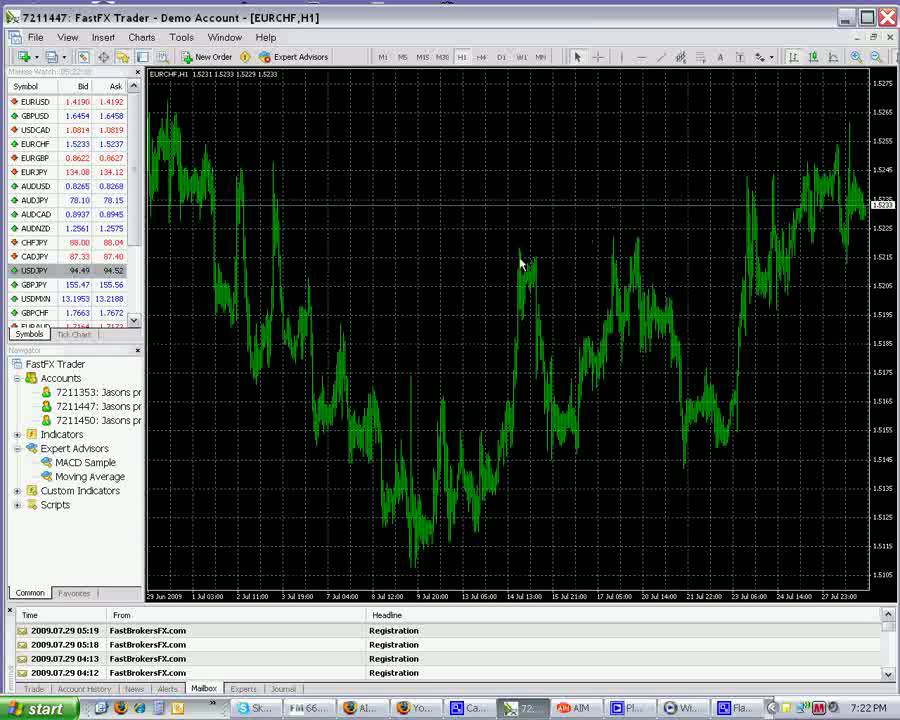Select the equidistant channel tool

tap(681, 57)
